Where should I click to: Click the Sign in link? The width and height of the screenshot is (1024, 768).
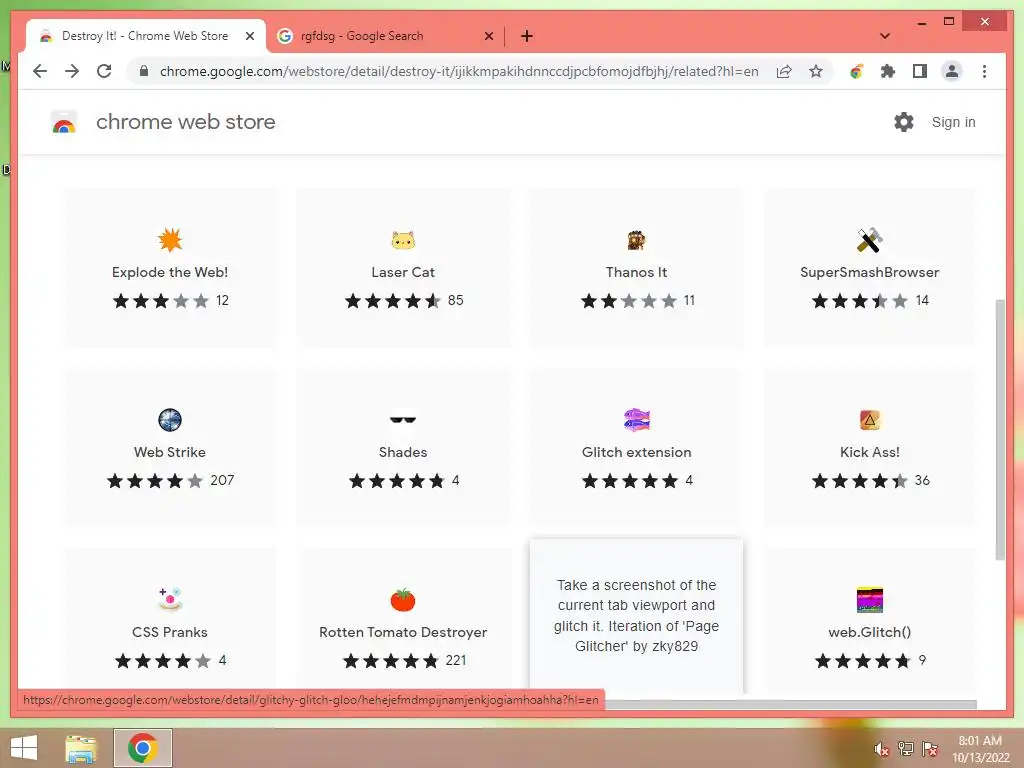point(953,122)
